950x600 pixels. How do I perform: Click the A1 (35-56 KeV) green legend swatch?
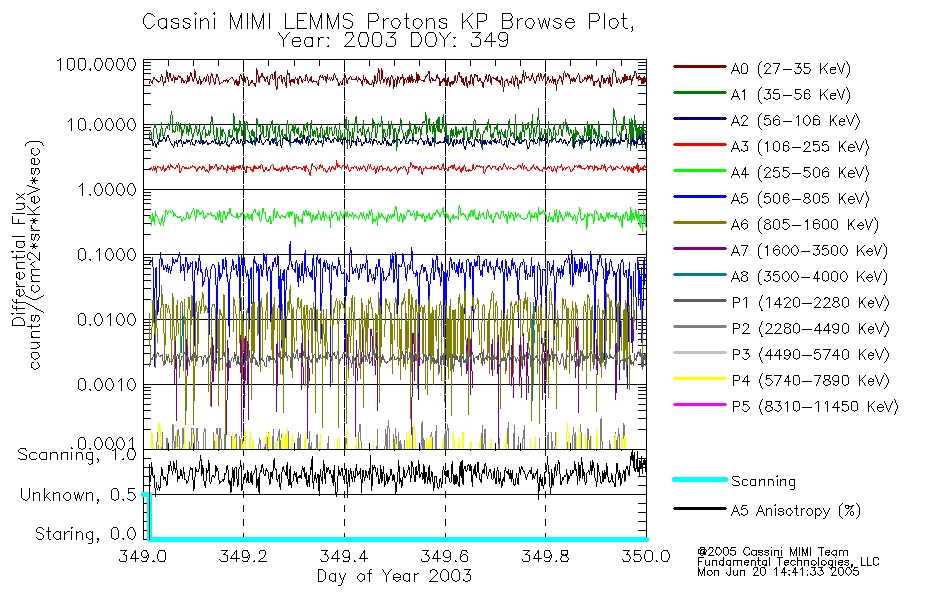click(x=699, y=93)
